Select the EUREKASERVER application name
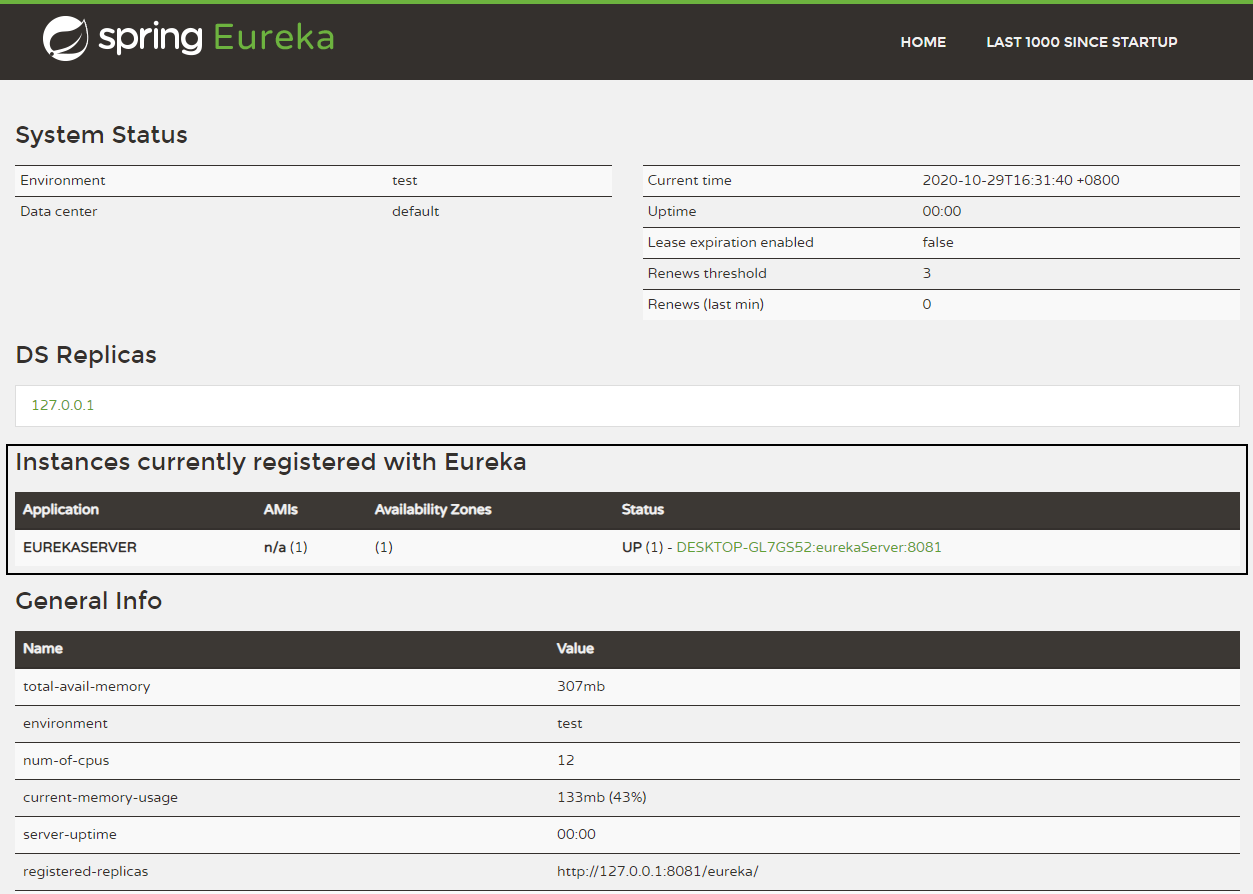 pos(80,547)
